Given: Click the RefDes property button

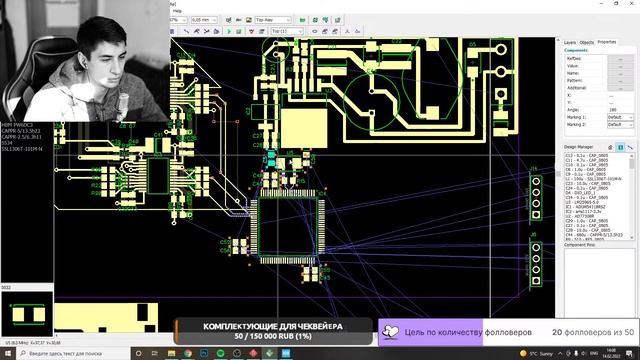Looking at the screenshot, I should pos(620,59).
